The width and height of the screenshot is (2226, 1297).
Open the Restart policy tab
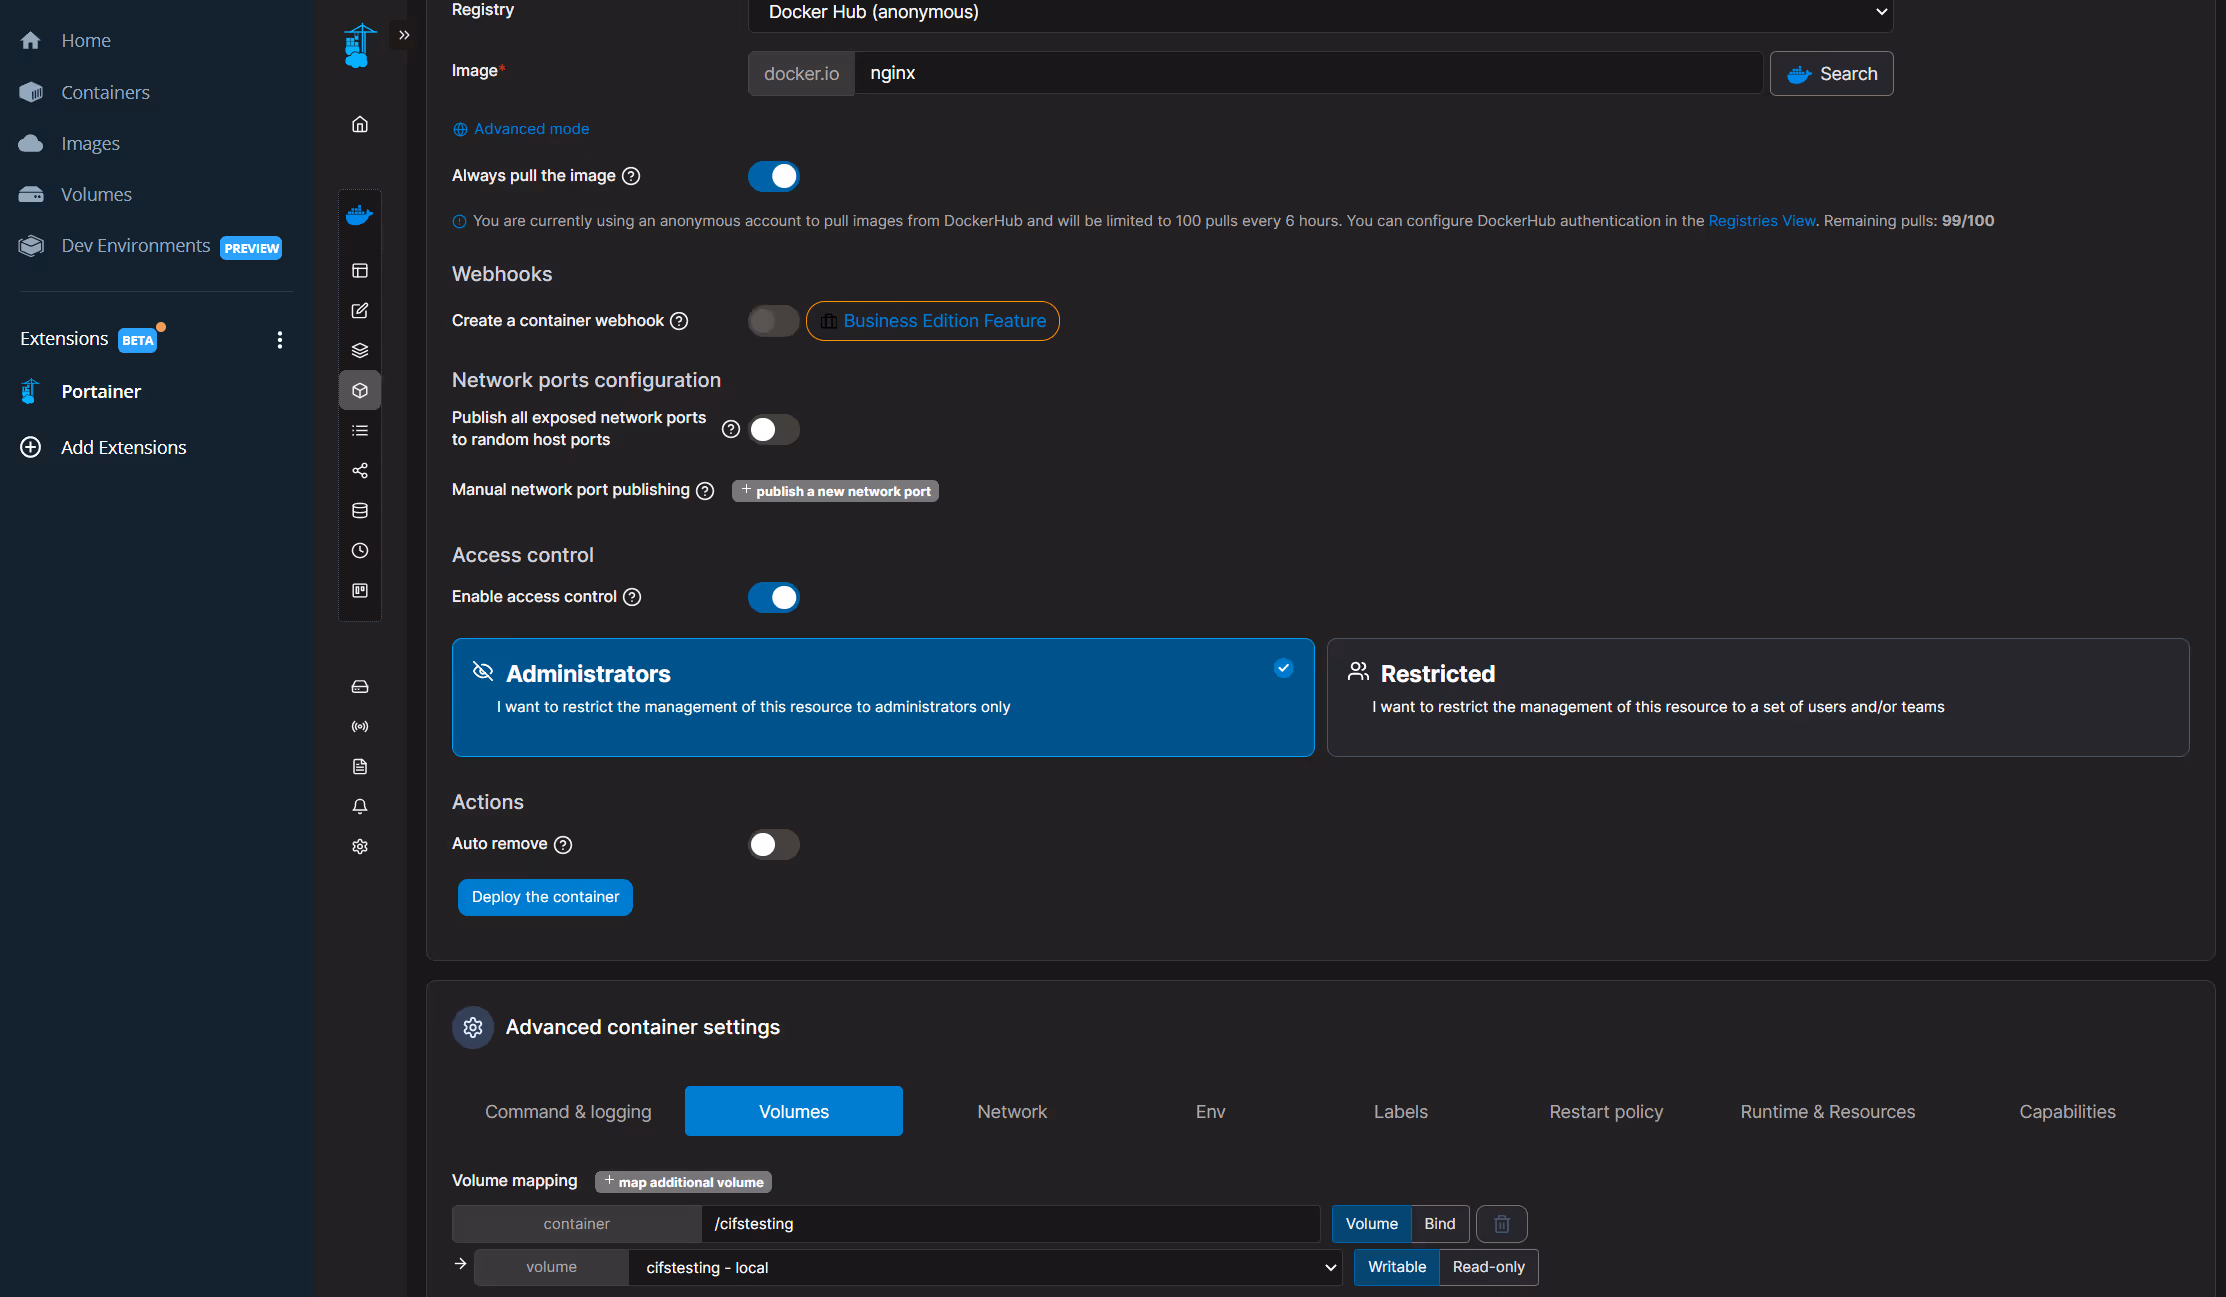click(1606, 1111)
